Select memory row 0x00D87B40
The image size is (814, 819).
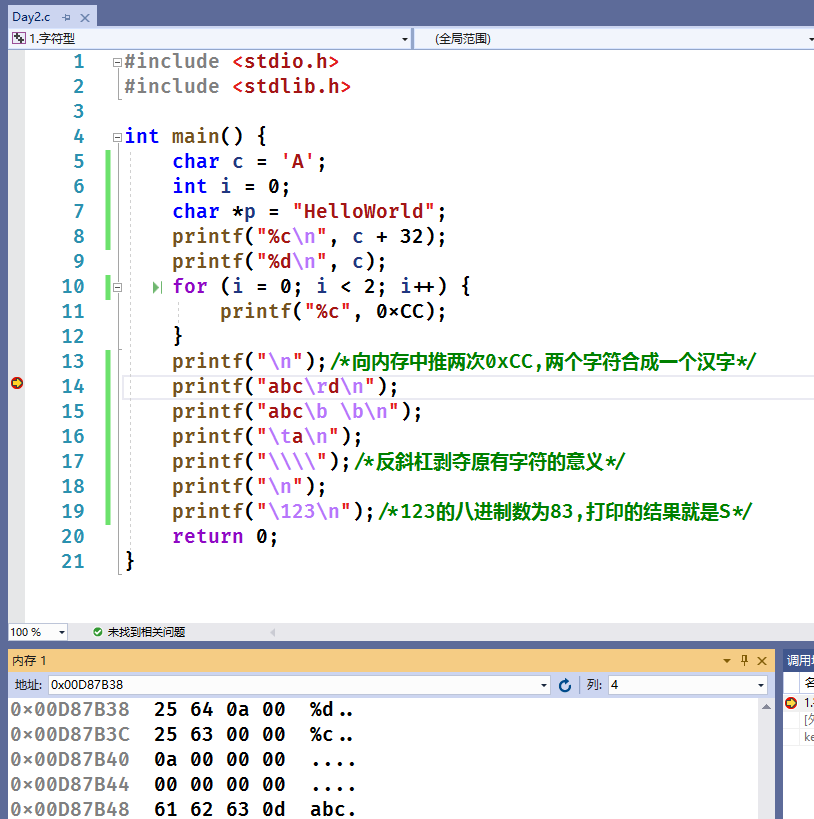tap(183, 759)
